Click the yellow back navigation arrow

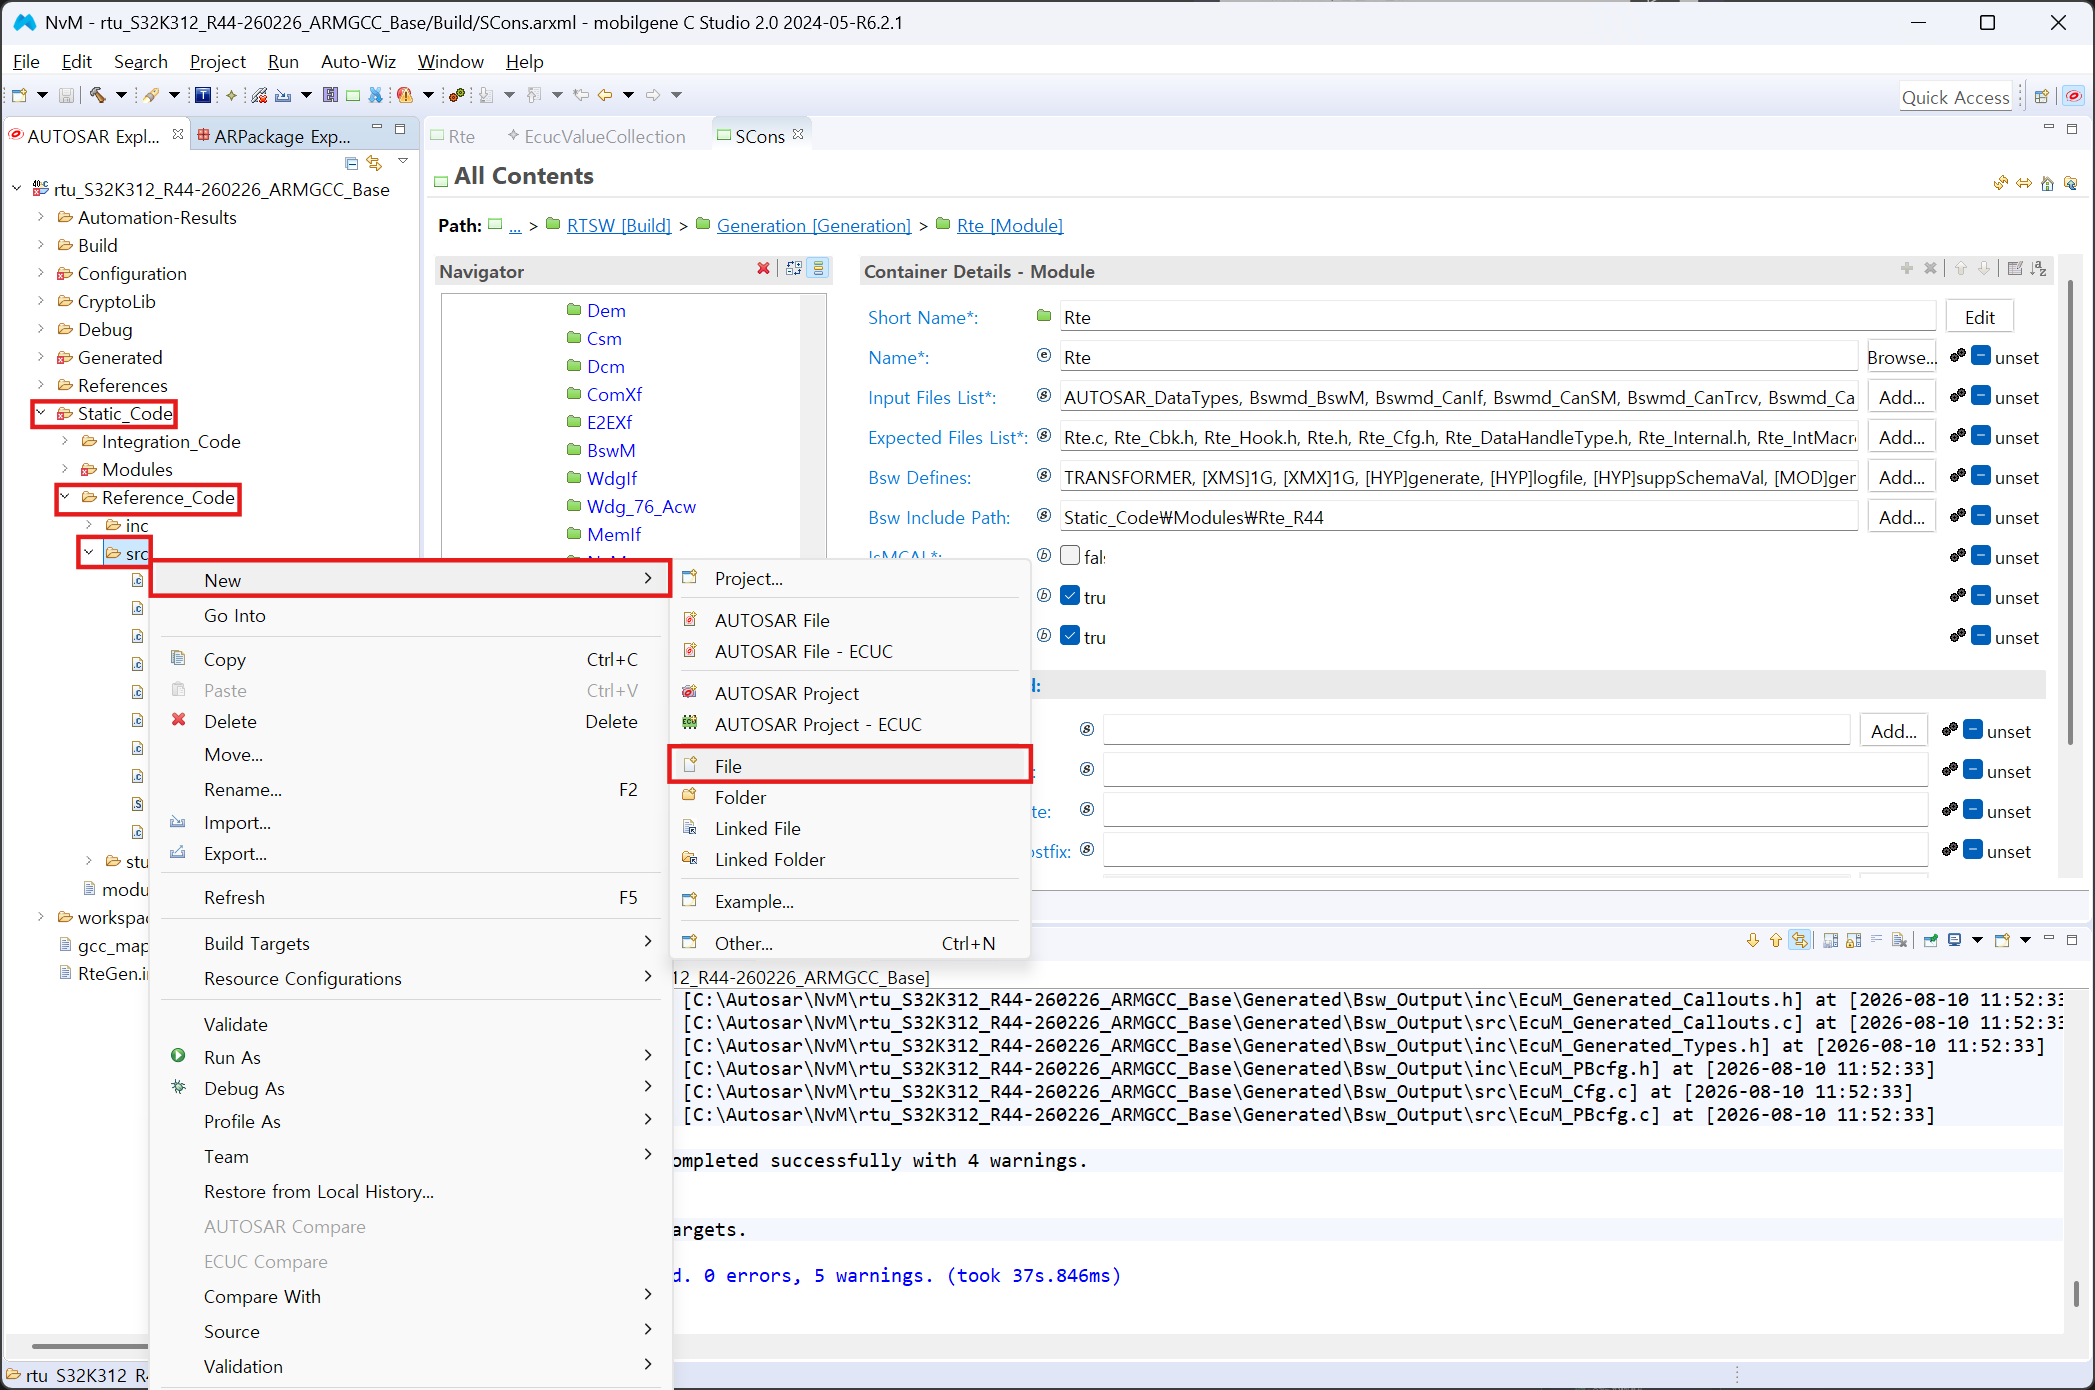pos(605,95)
